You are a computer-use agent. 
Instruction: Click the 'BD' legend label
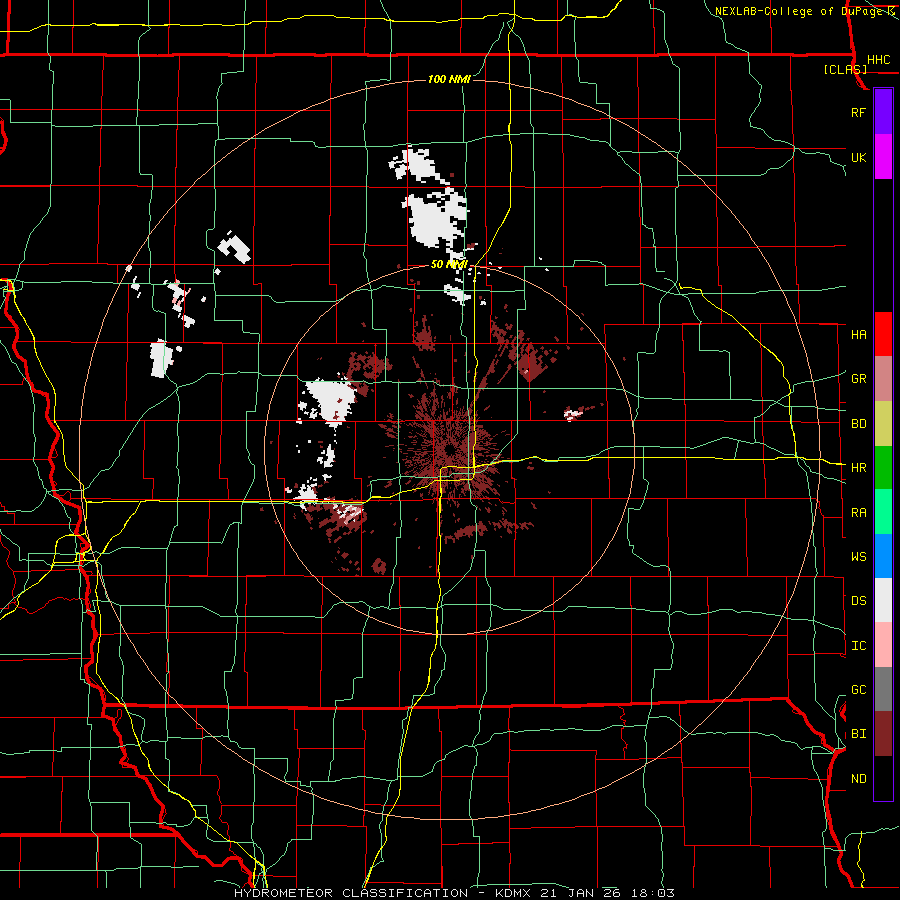858,424
